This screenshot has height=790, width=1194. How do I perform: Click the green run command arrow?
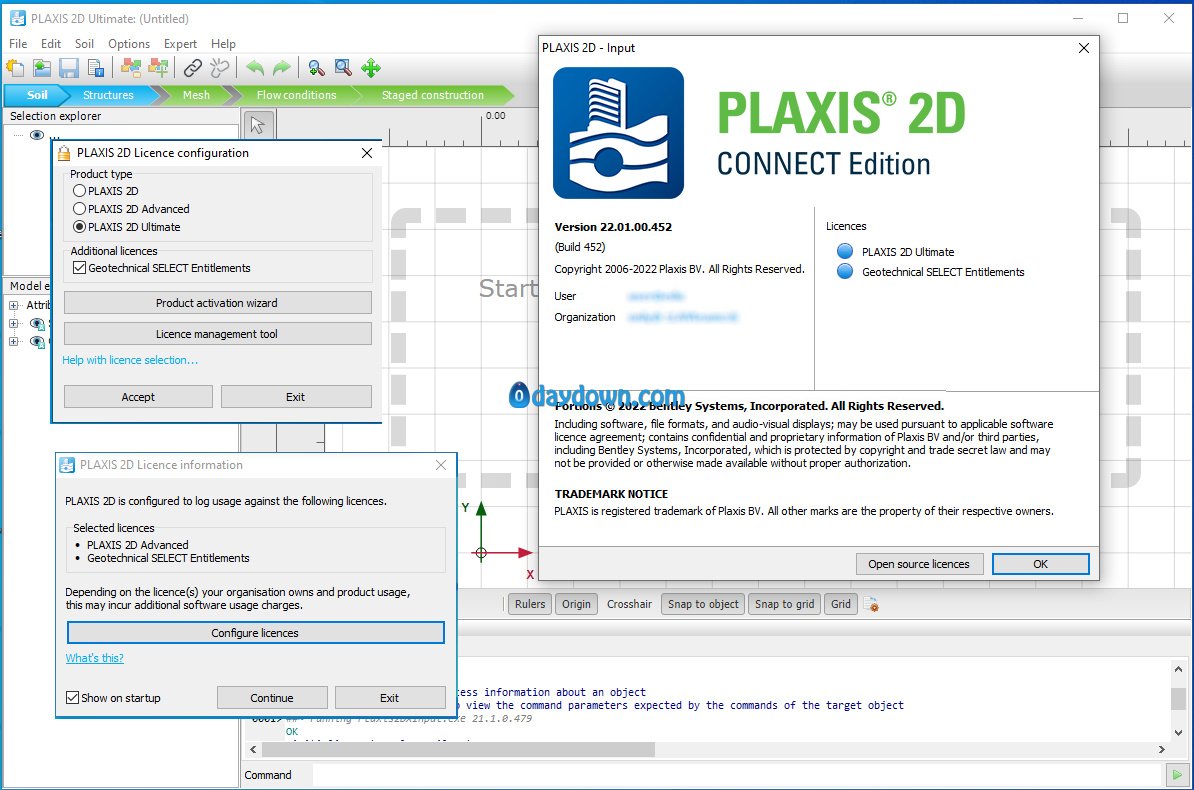[x=1177, y=776]
